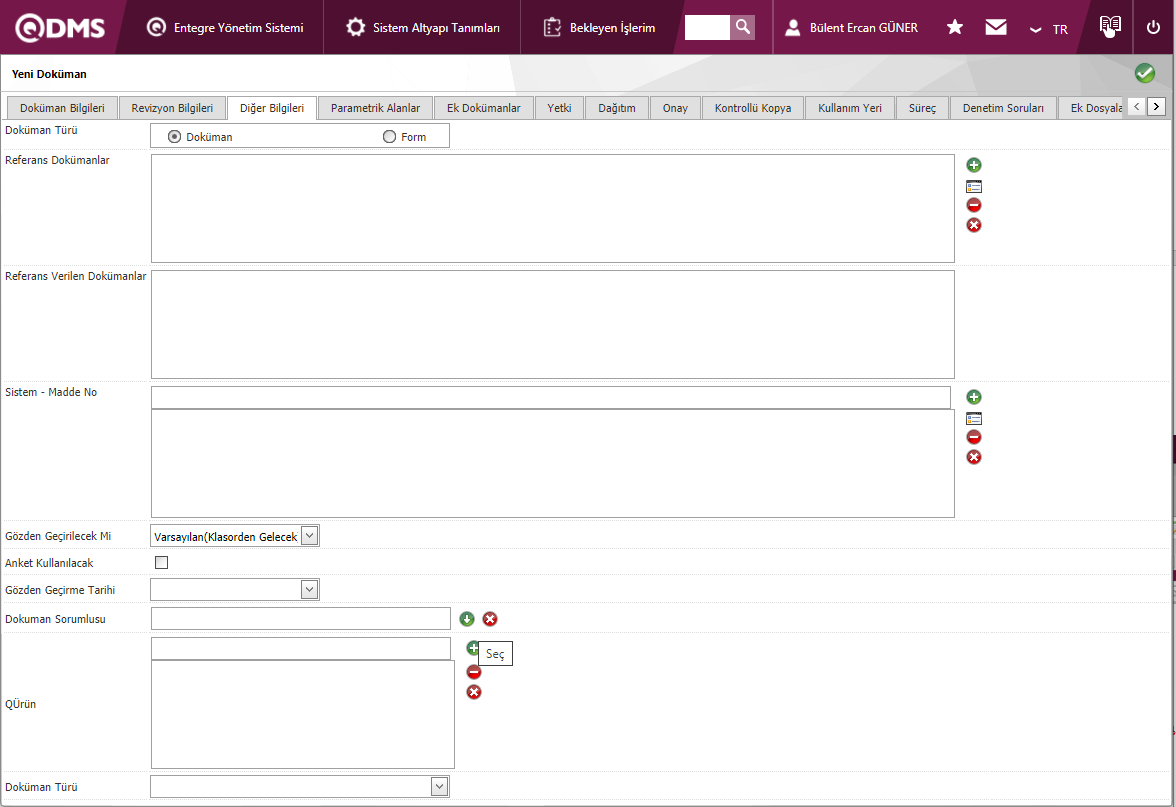Switch to the Revizyon Bilgileri tab
This screenshot has height=807, width=1176.
point(172,108)
